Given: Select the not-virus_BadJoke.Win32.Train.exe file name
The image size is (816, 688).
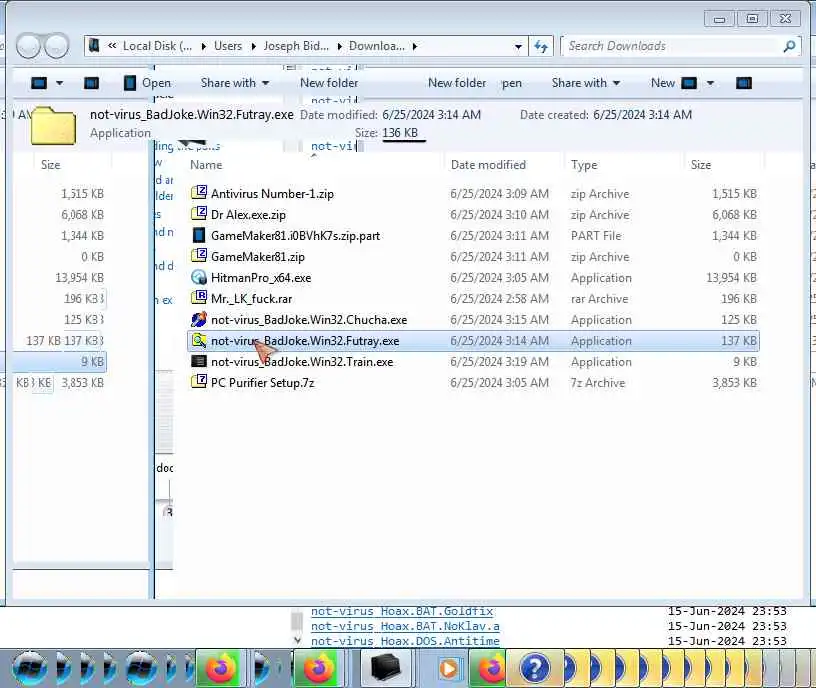Looking at the screenshot, I should coord(302,362).
